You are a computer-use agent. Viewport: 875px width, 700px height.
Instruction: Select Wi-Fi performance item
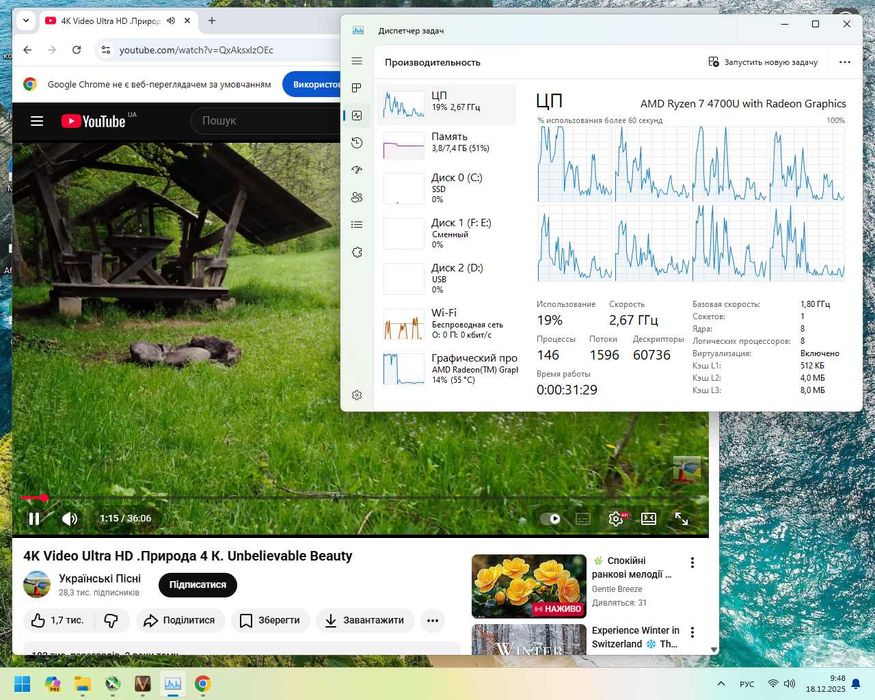pyautogui.click(x=446, y=324)
